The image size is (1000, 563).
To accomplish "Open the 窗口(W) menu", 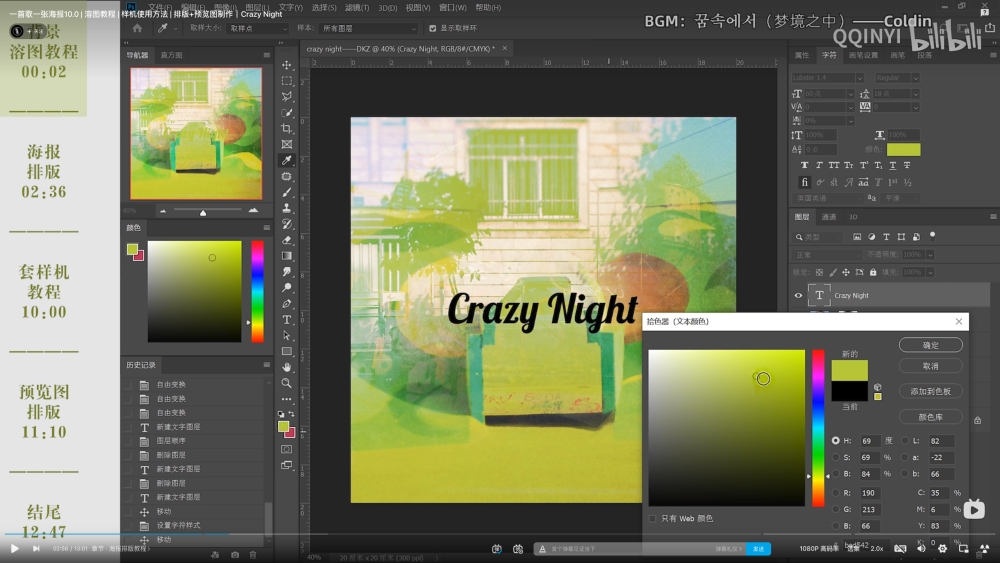I will click(x=452, y=8).
